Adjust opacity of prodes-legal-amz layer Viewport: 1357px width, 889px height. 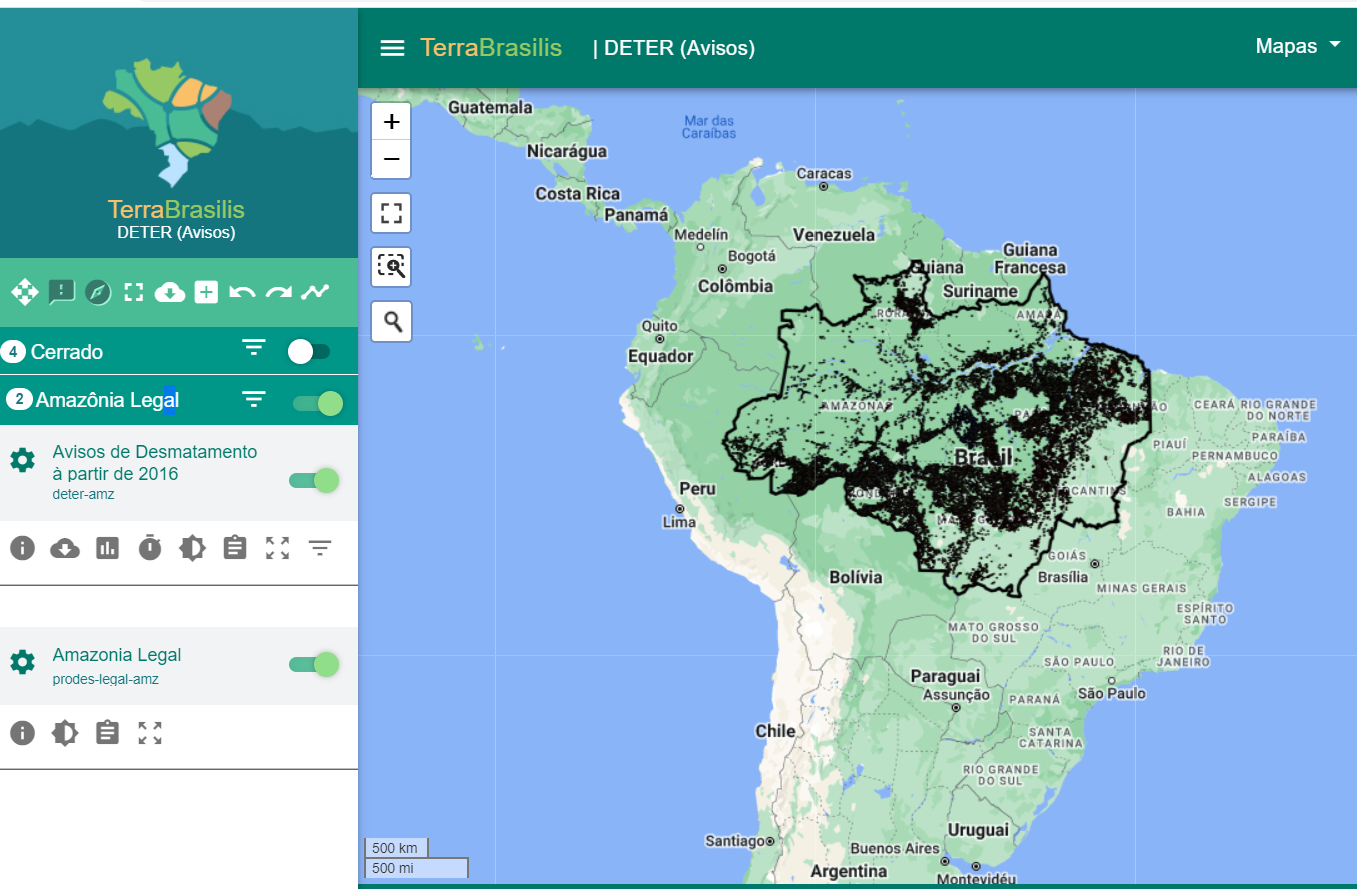click(x=65, y=733)
